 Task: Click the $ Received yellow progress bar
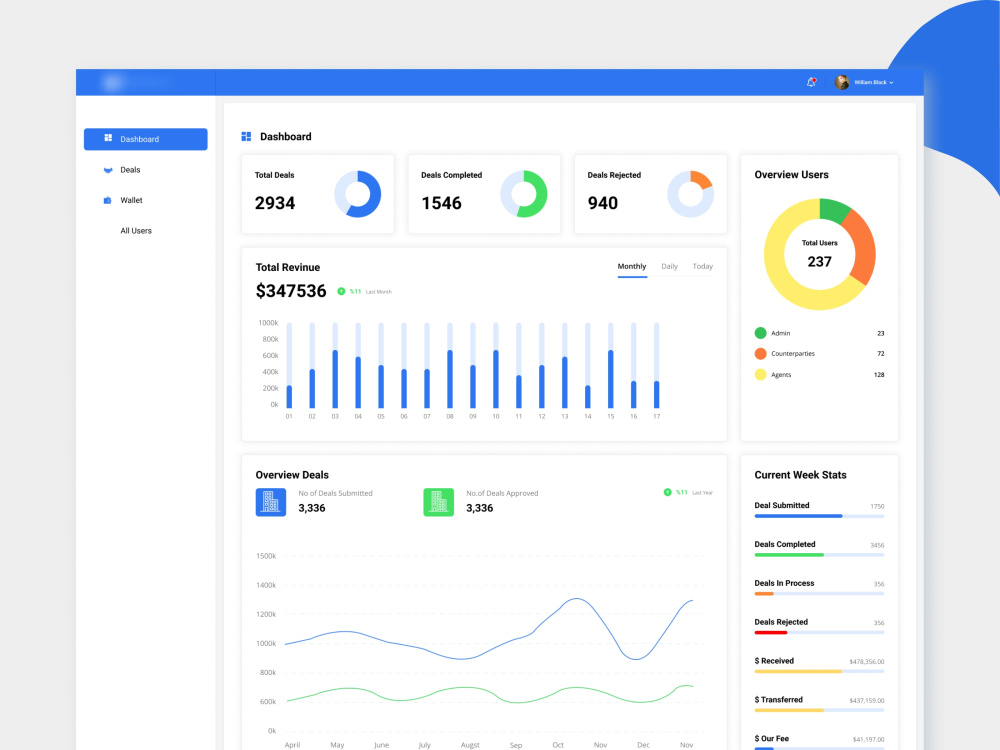[x=819, y=672]
